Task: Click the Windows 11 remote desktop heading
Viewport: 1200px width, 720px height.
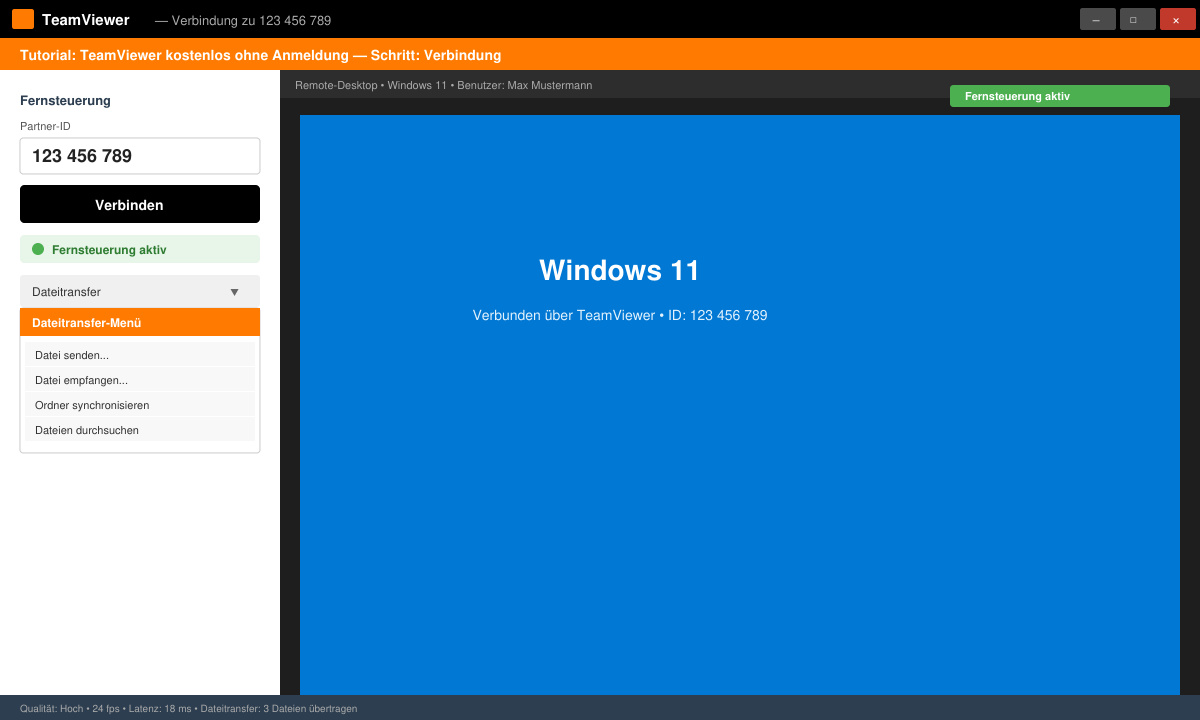Action: tap(620, 271)
